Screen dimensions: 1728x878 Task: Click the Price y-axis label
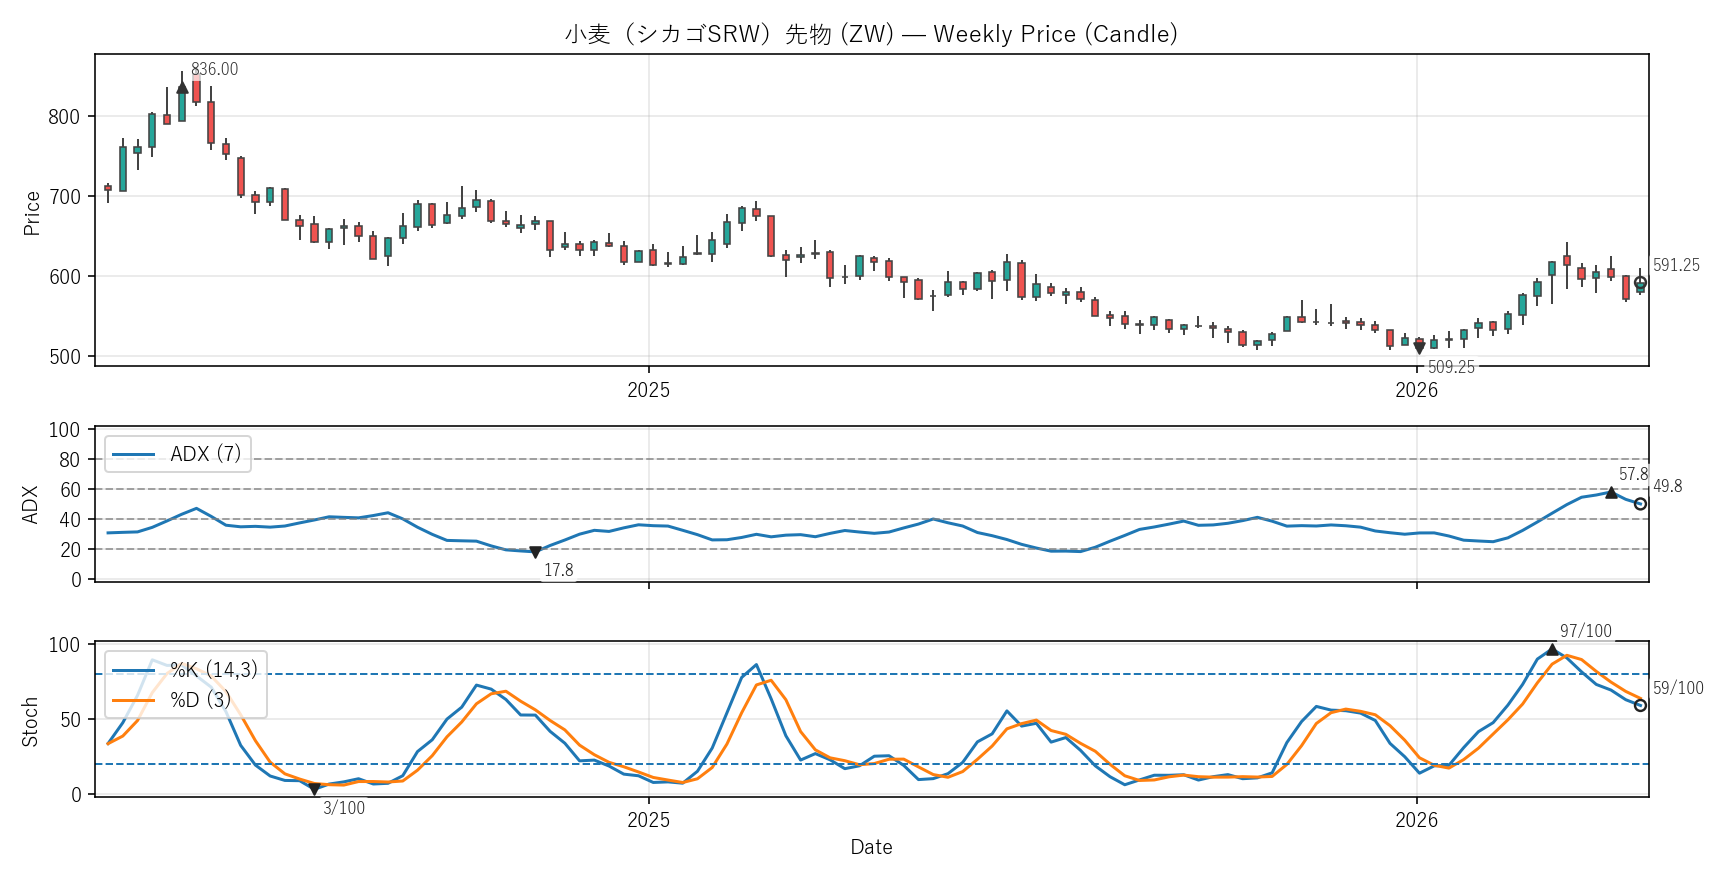(31, 213)
